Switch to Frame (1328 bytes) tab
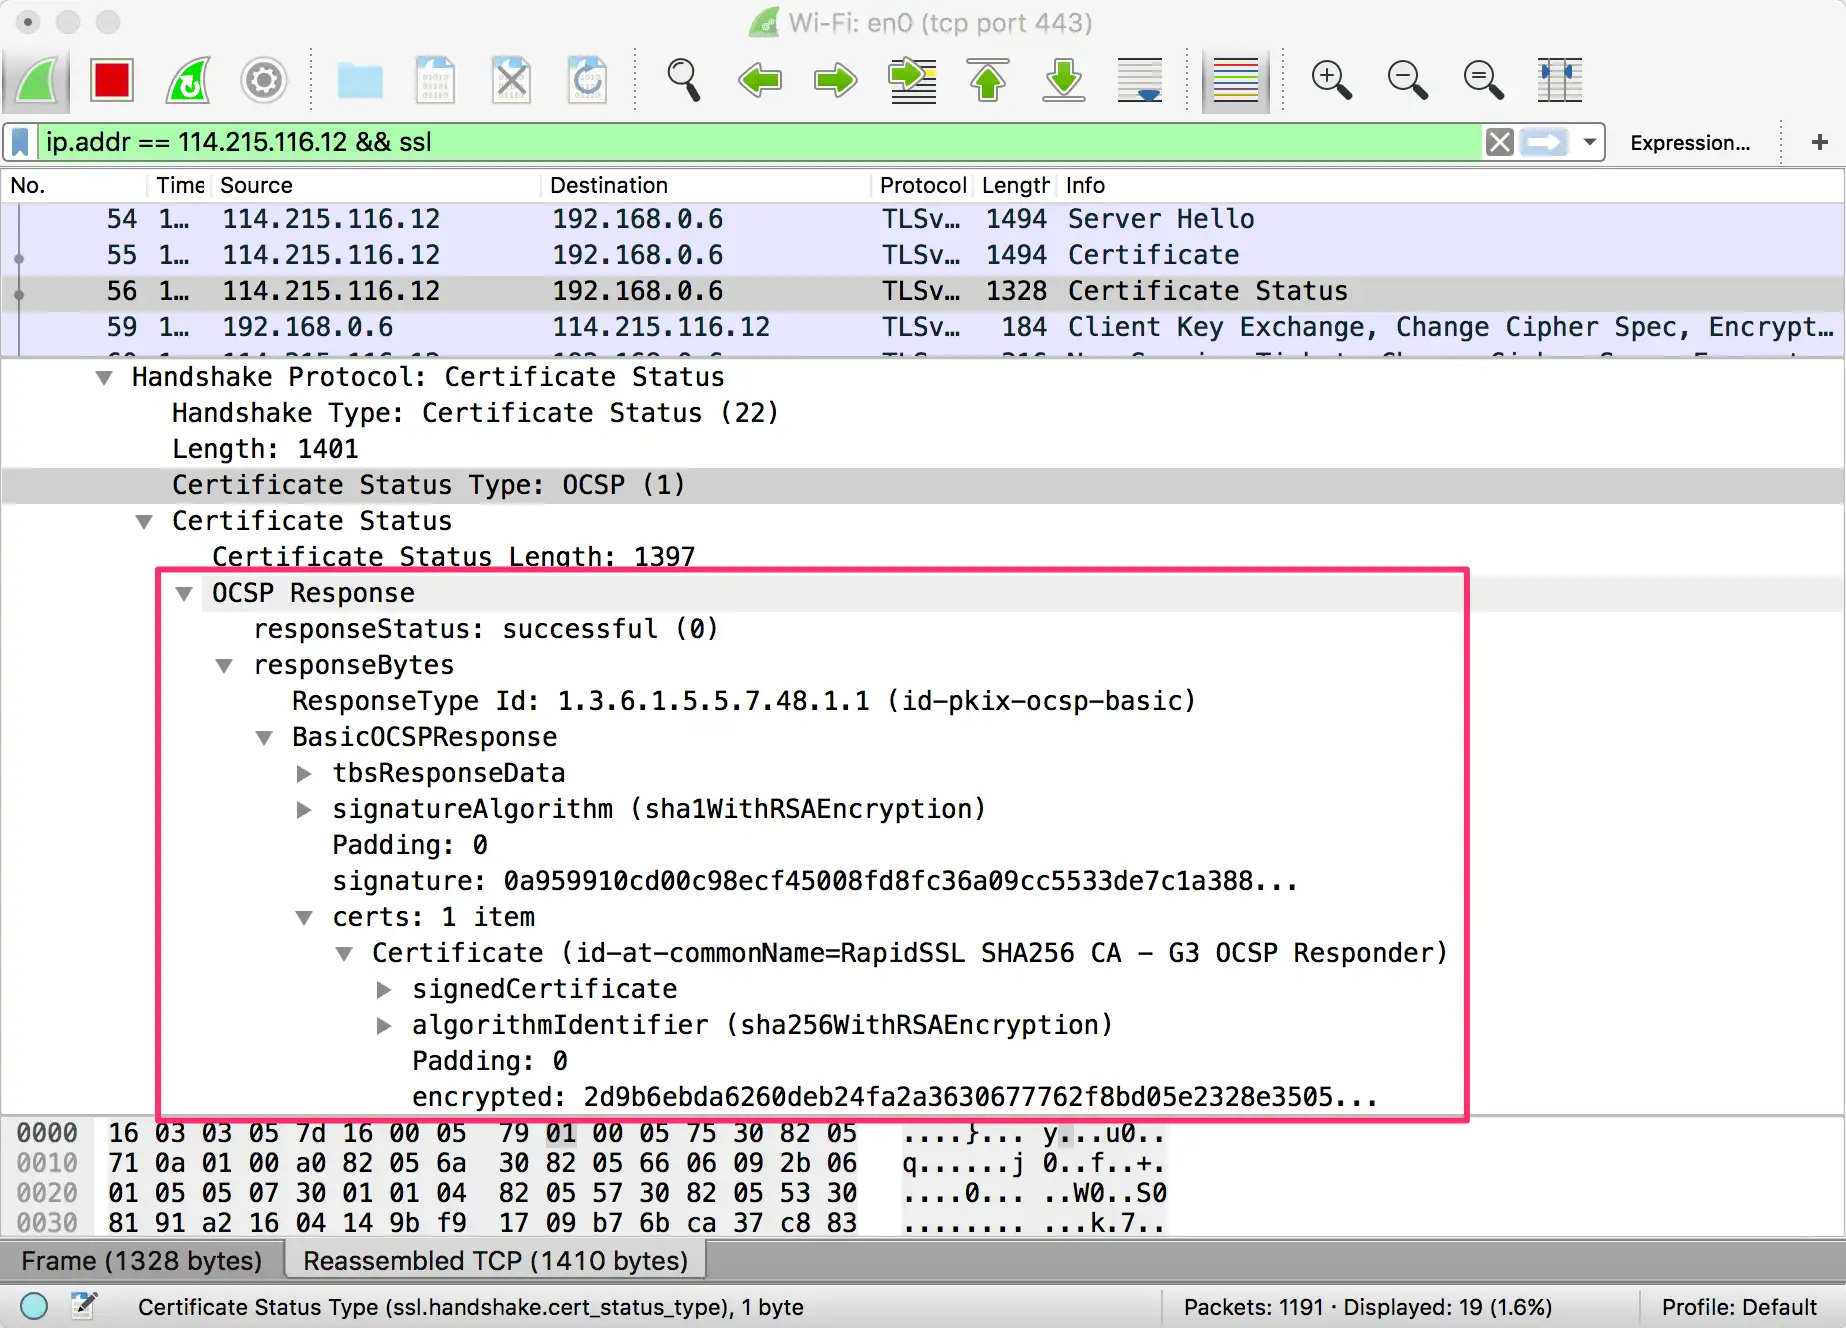This screenshot has width=1846, height=1328. coord(142,1261)
